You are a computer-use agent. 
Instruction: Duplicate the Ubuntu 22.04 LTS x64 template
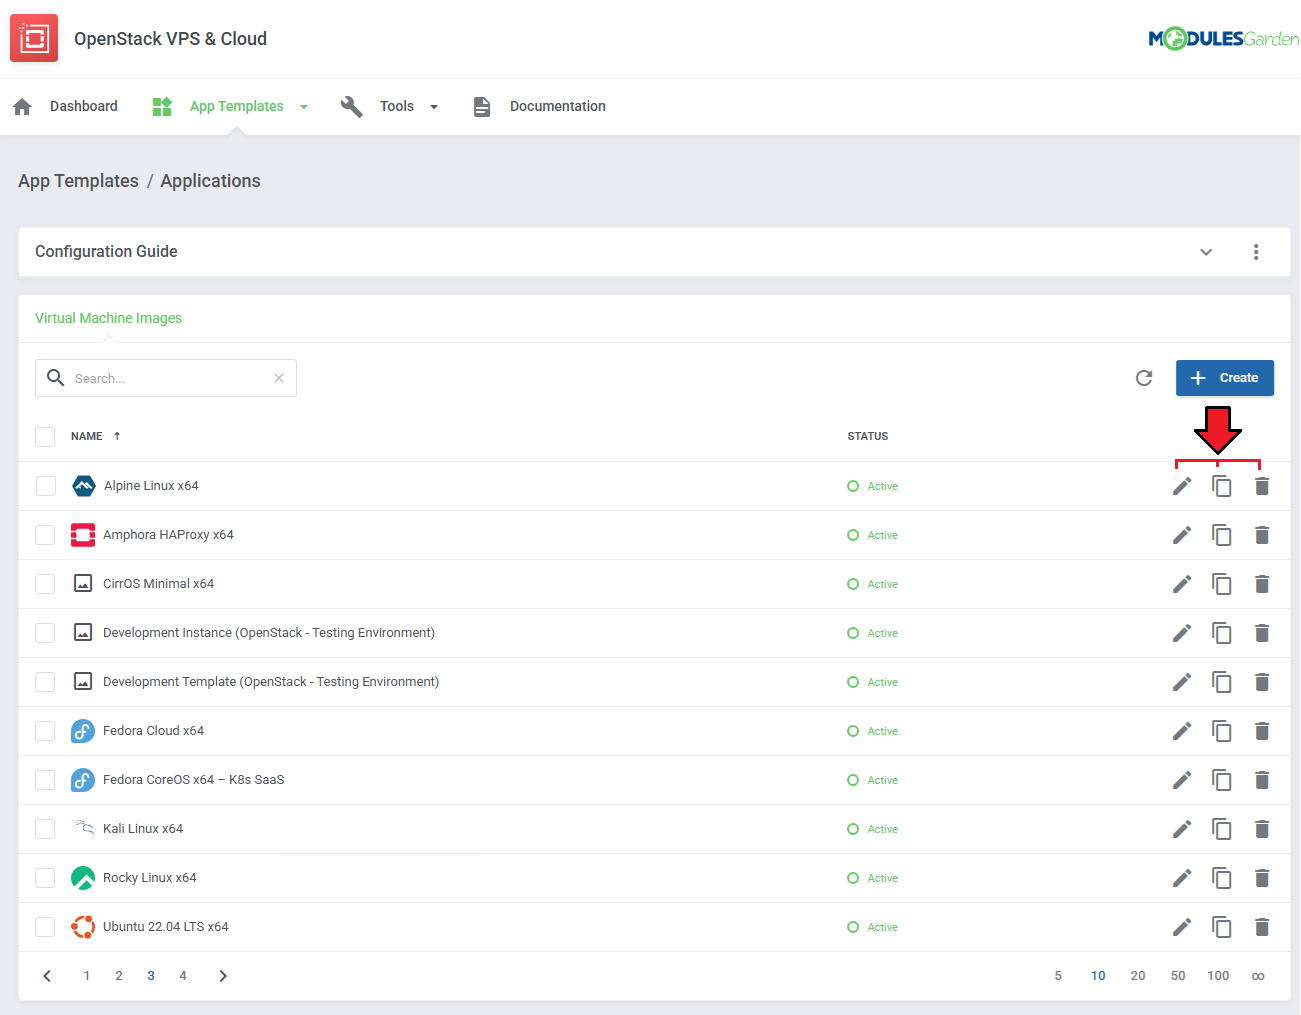tap(1221, 927)
